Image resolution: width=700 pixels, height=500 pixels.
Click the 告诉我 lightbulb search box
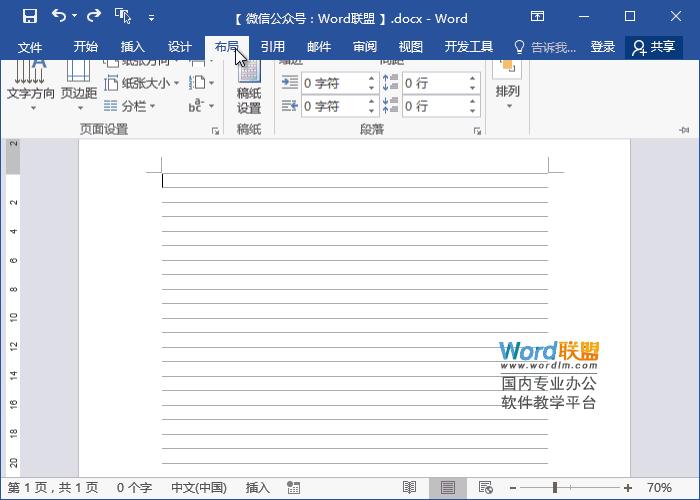[x=545, y=47]
